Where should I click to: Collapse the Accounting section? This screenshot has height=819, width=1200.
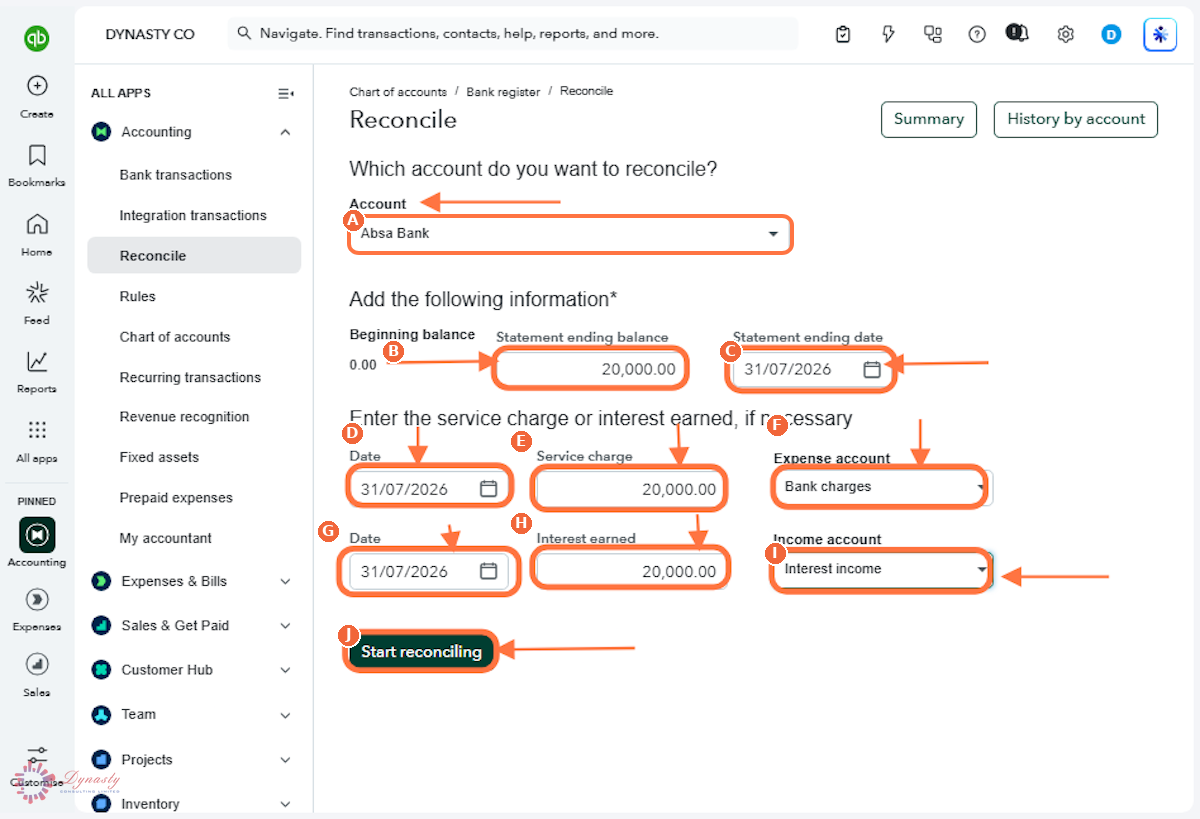[x=286, y=132]
